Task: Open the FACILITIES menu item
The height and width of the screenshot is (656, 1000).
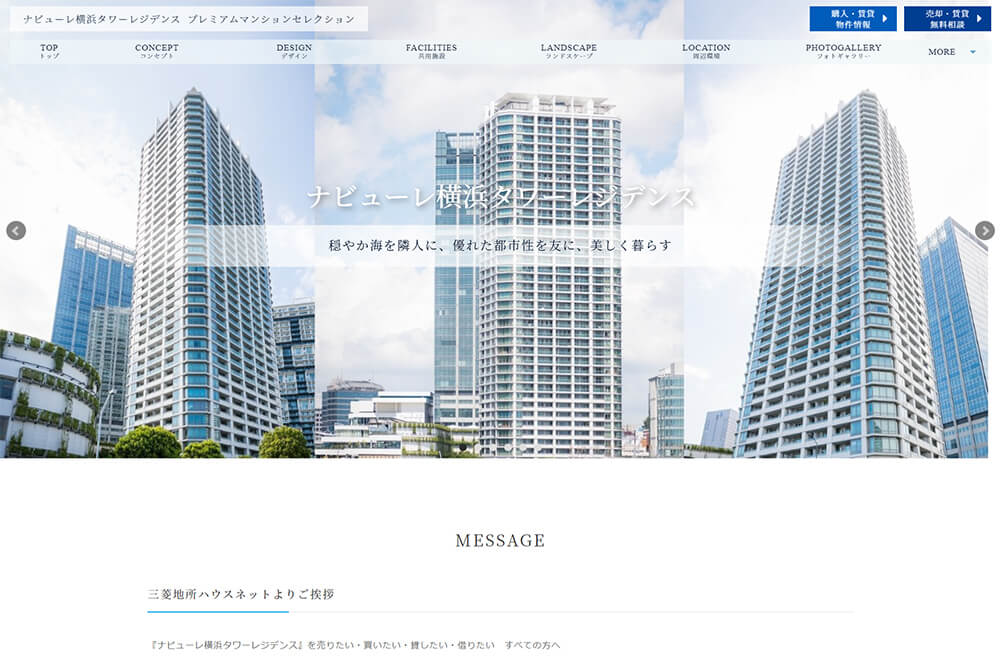Action: (x=431, y=51)
